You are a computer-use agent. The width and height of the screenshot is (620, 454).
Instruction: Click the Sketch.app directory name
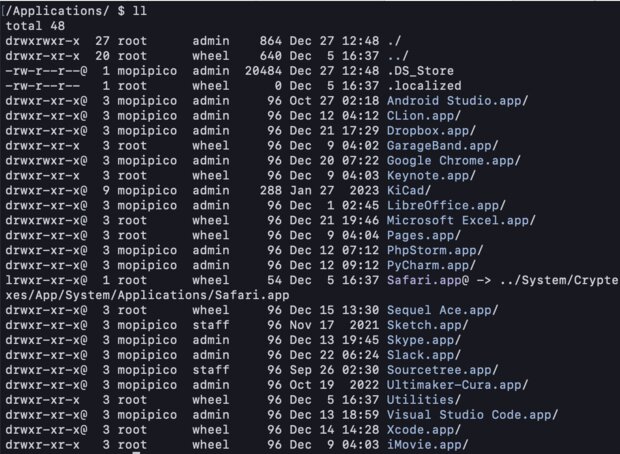(x=427, y=325)
